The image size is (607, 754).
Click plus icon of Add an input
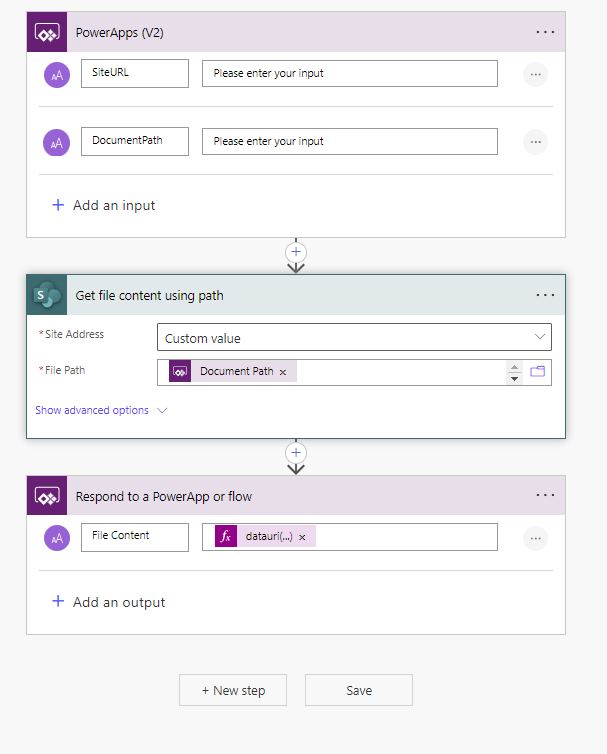pos(58,205)
